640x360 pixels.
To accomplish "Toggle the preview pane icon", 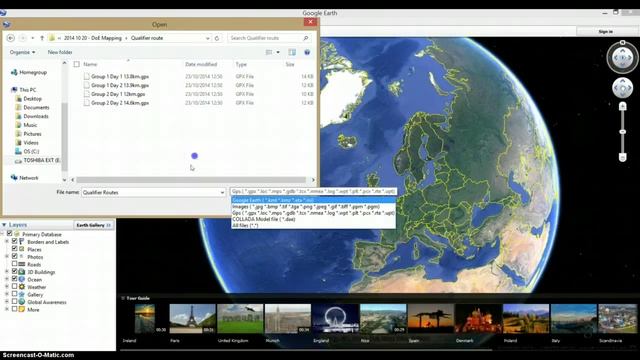I will point(292,52).
